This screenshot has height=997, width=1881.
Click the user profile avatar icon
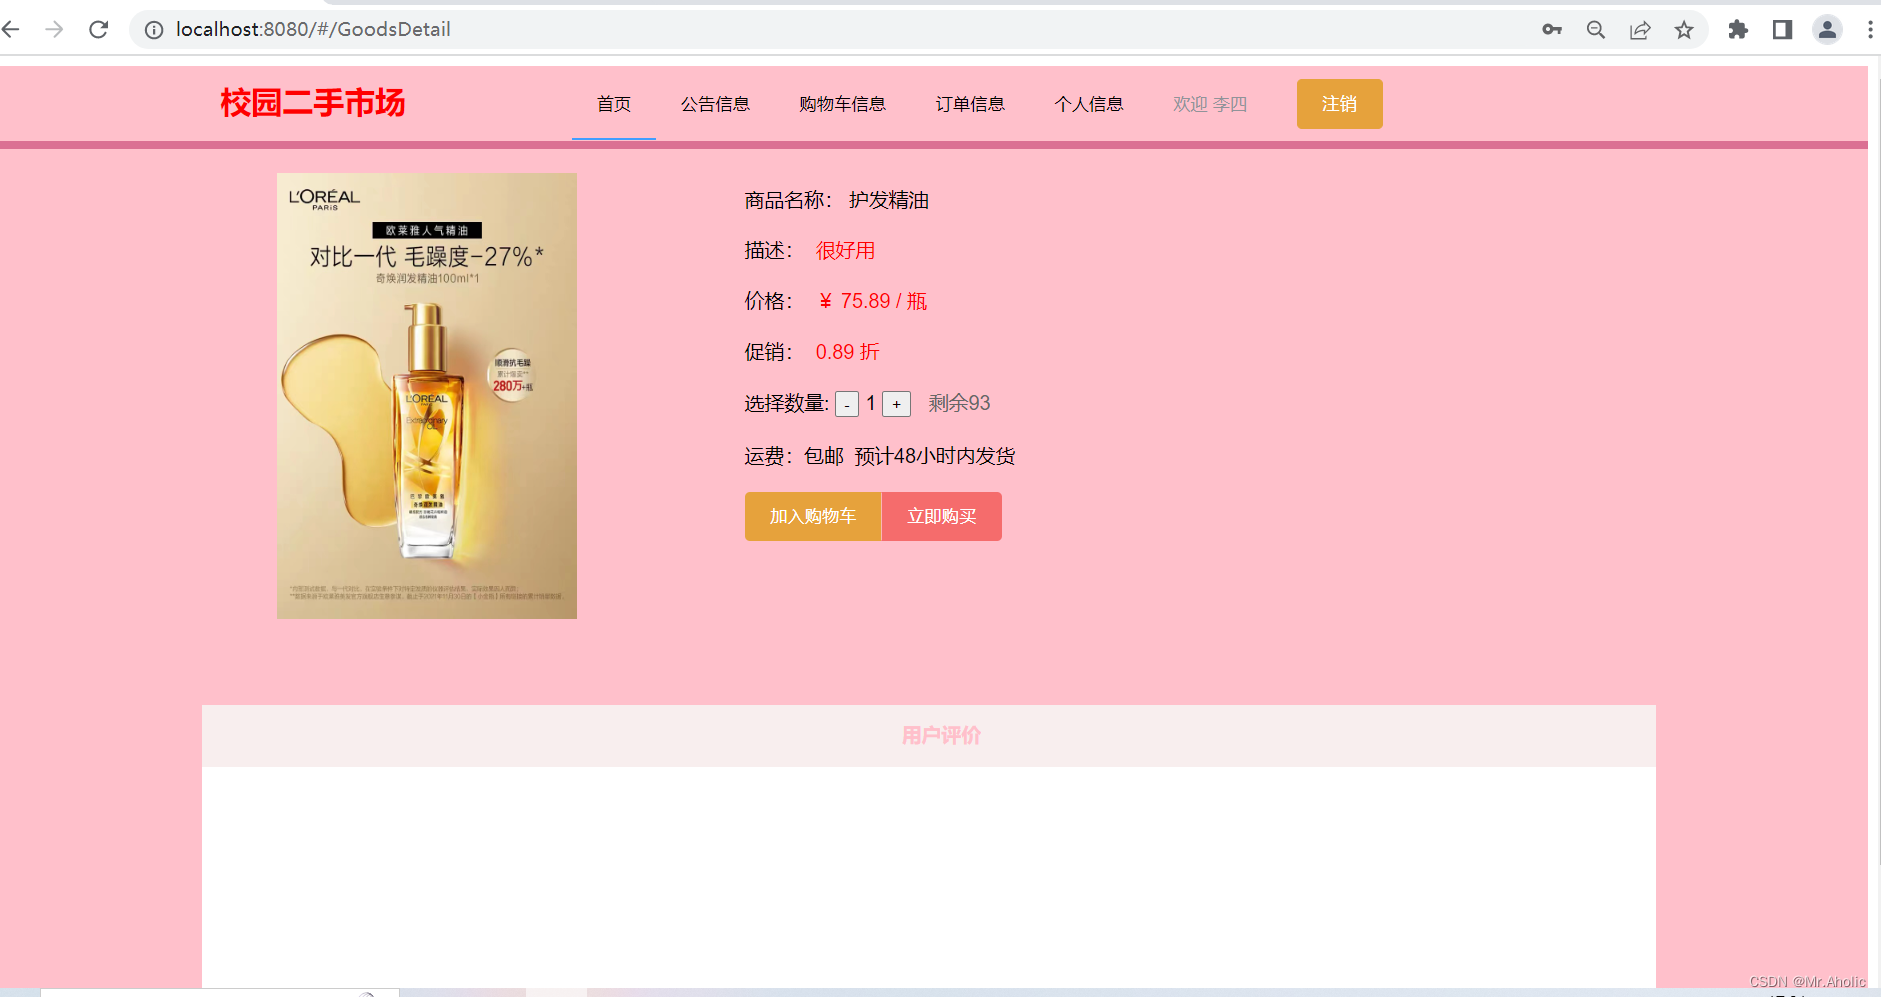point(1828,30)
